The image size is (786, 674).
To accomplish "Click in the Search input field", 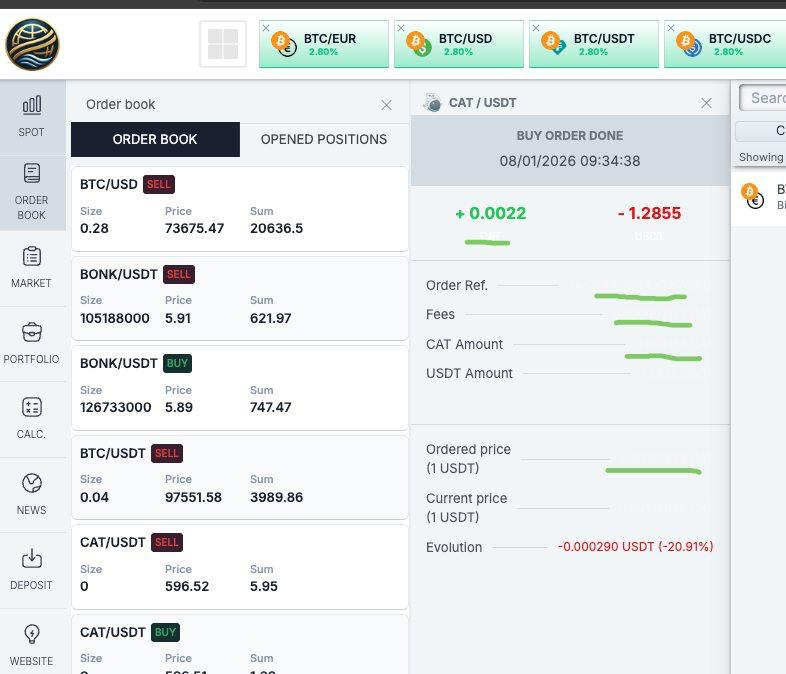I will point(766,97).
